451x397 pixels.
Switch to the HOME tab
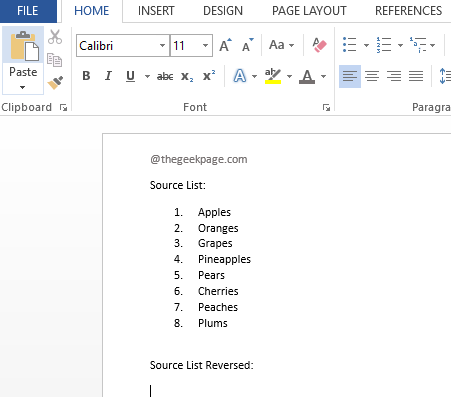(92, 11)
